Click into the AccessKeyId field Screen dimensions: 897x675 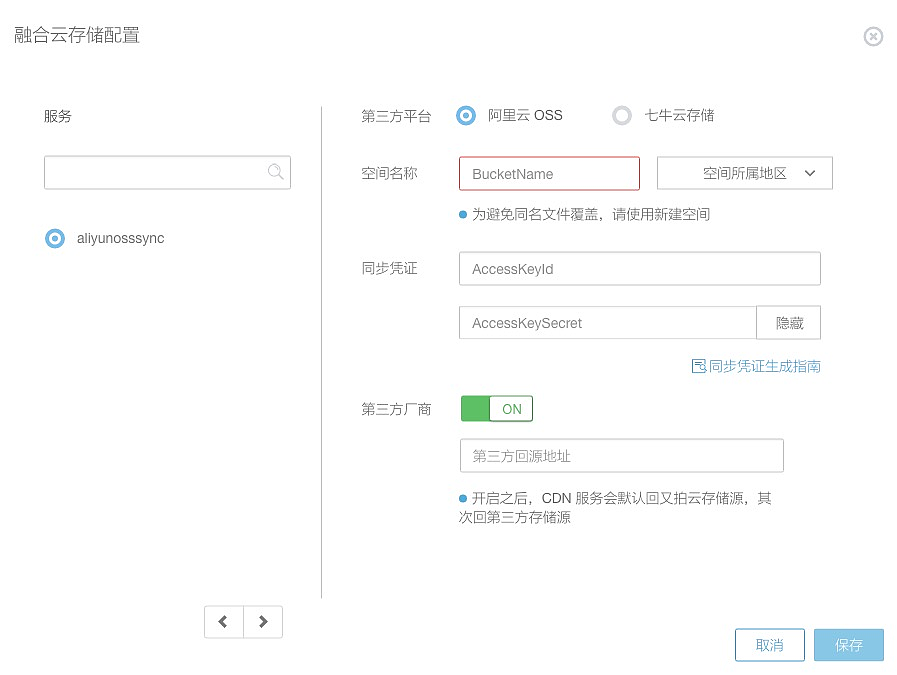(639, 269)
